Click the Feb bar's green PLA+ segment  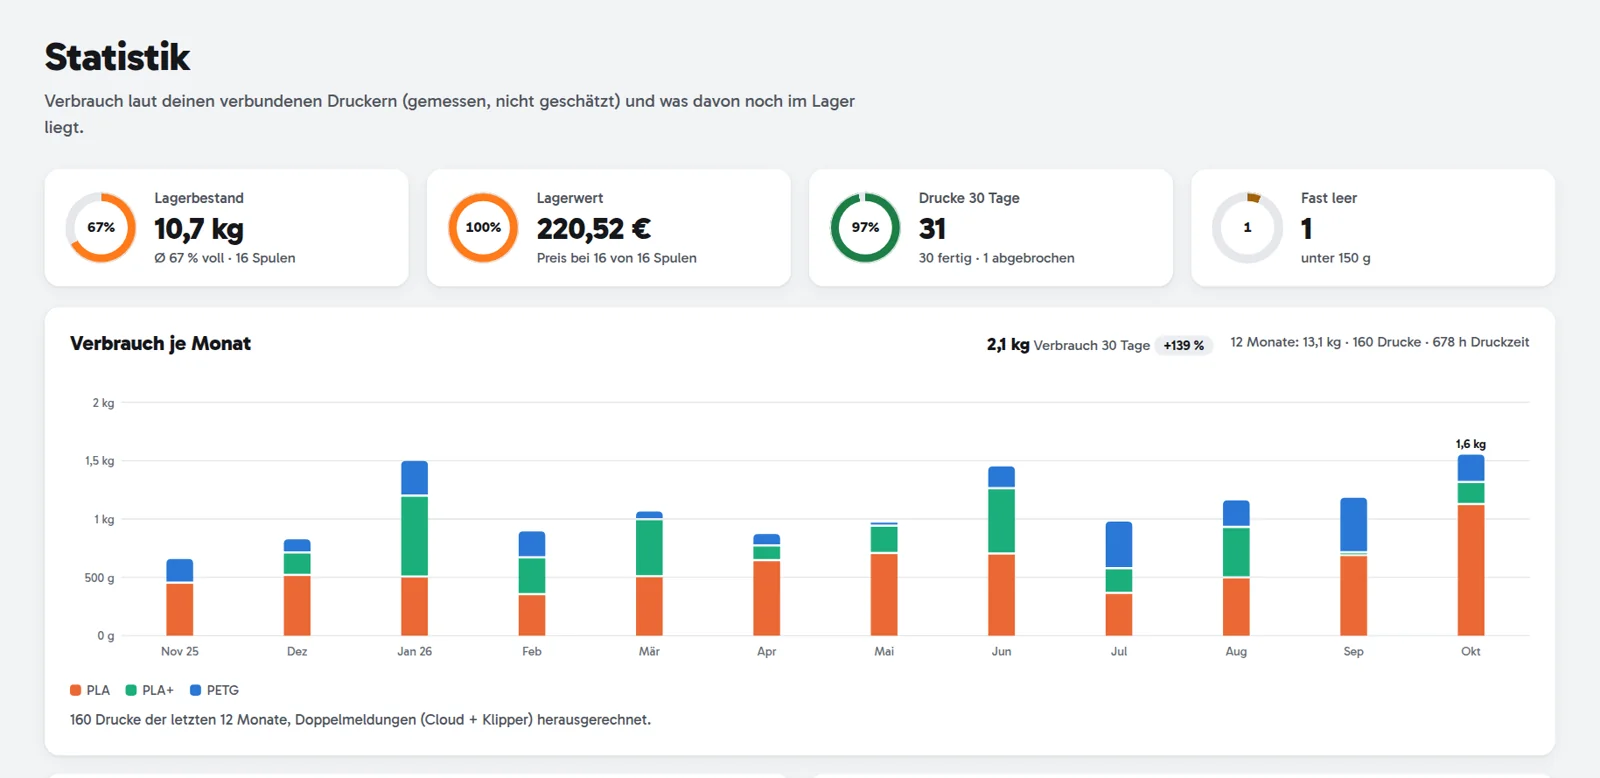coord(532,576)
